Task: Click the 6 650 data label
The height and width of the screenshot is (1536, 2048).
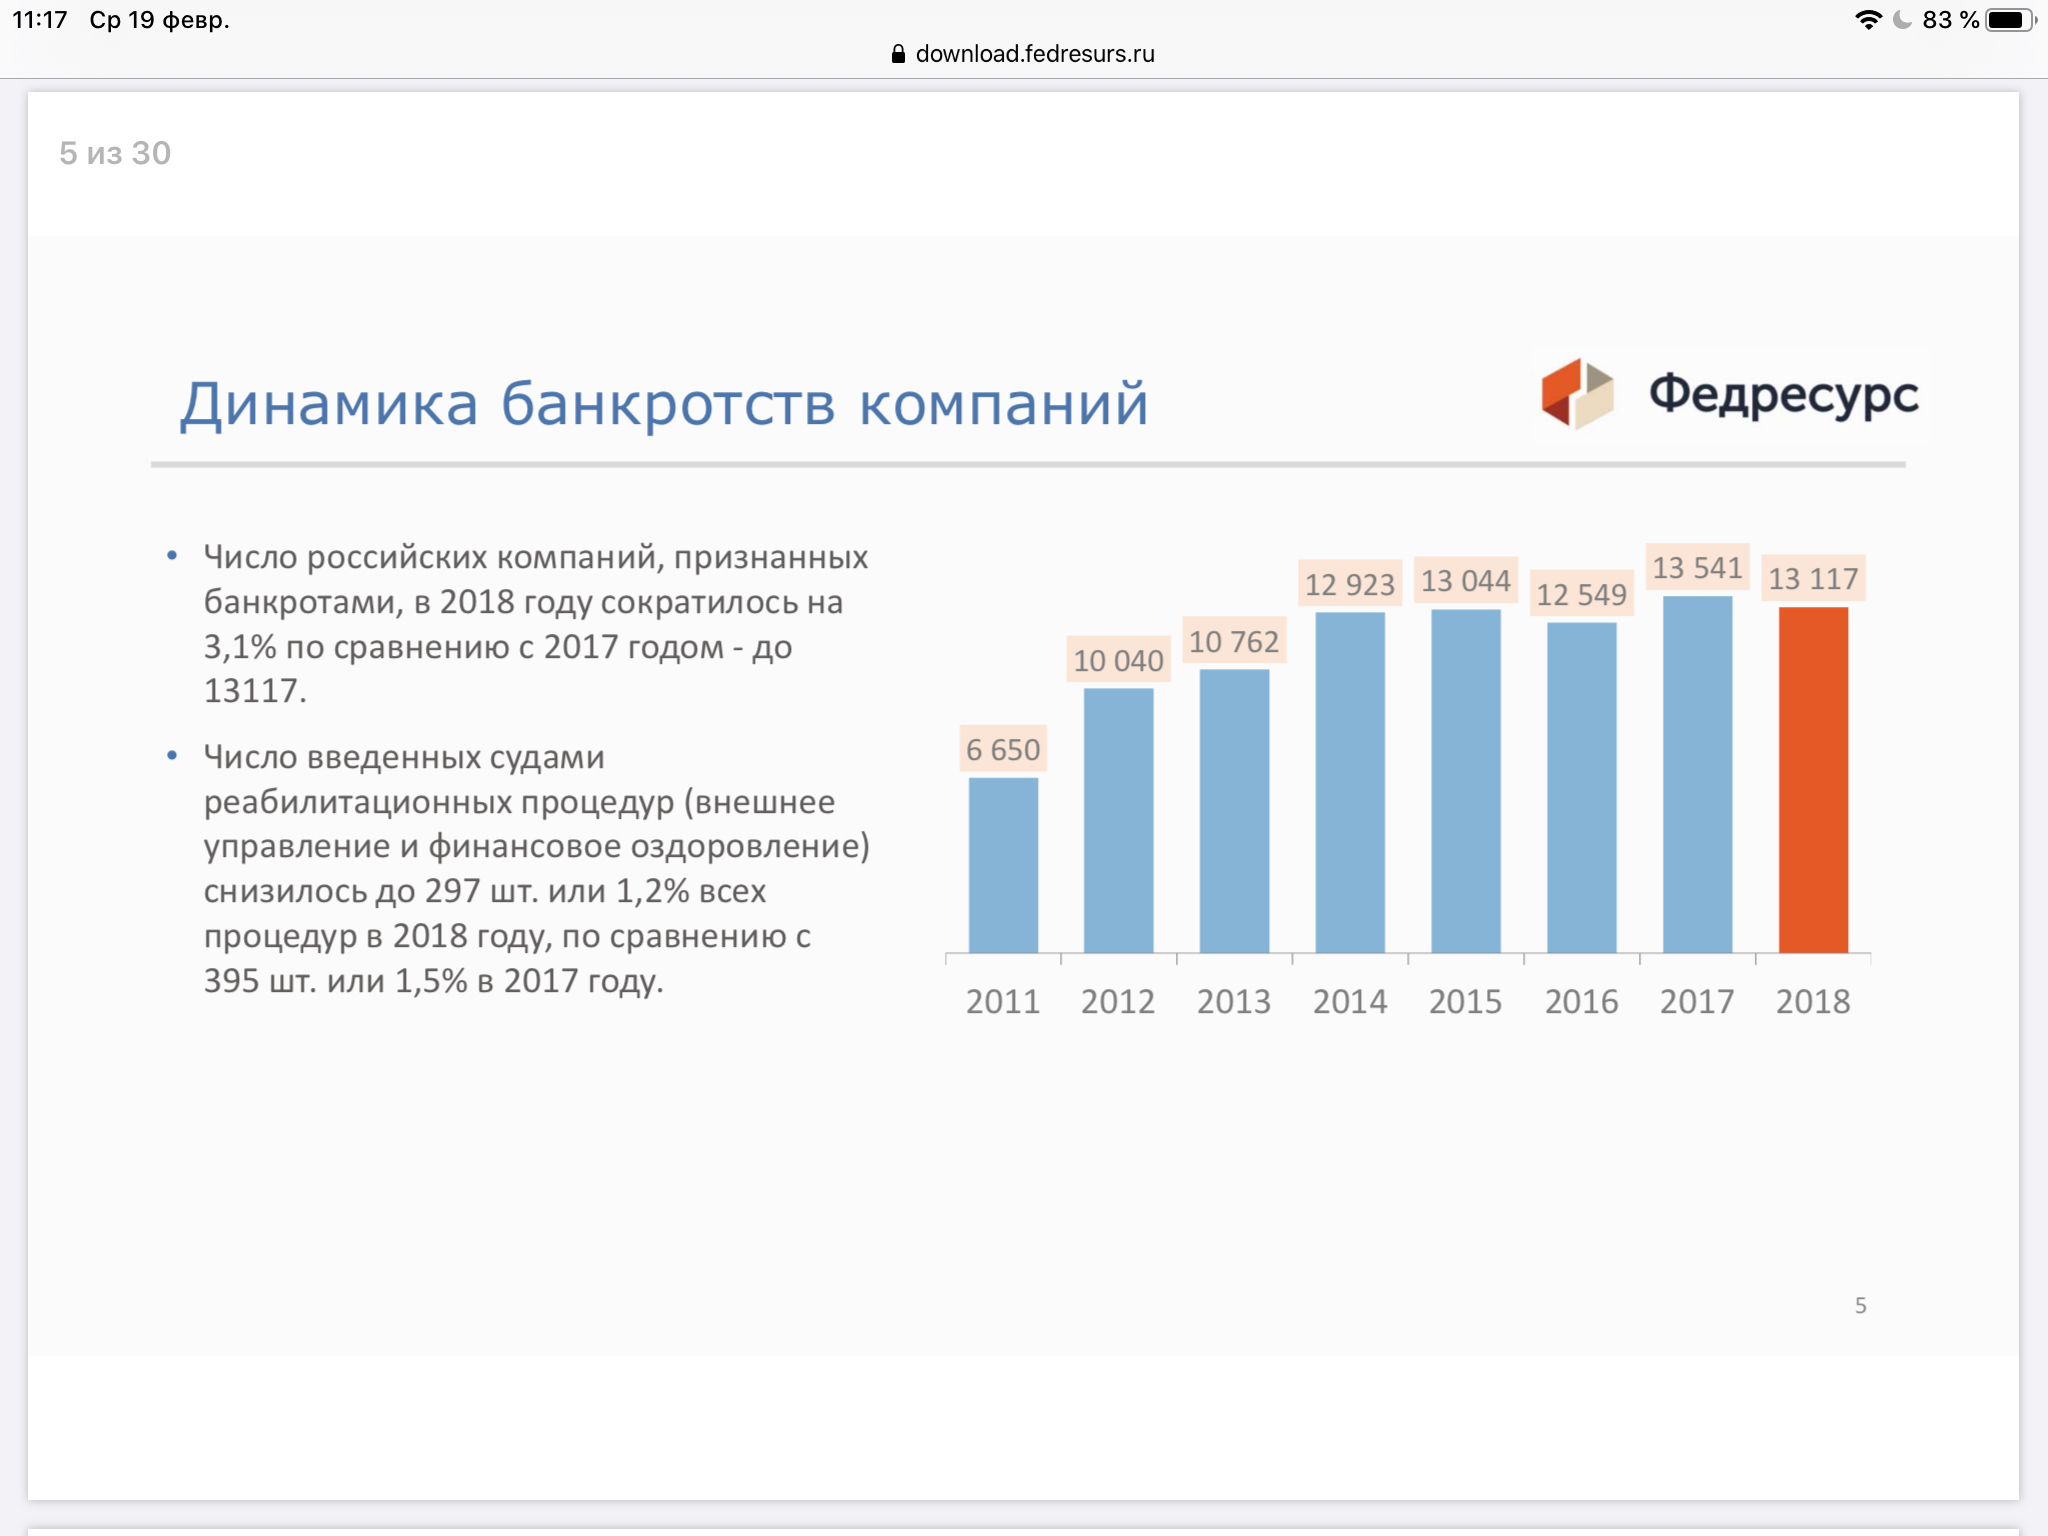Action: (1003, 749)
